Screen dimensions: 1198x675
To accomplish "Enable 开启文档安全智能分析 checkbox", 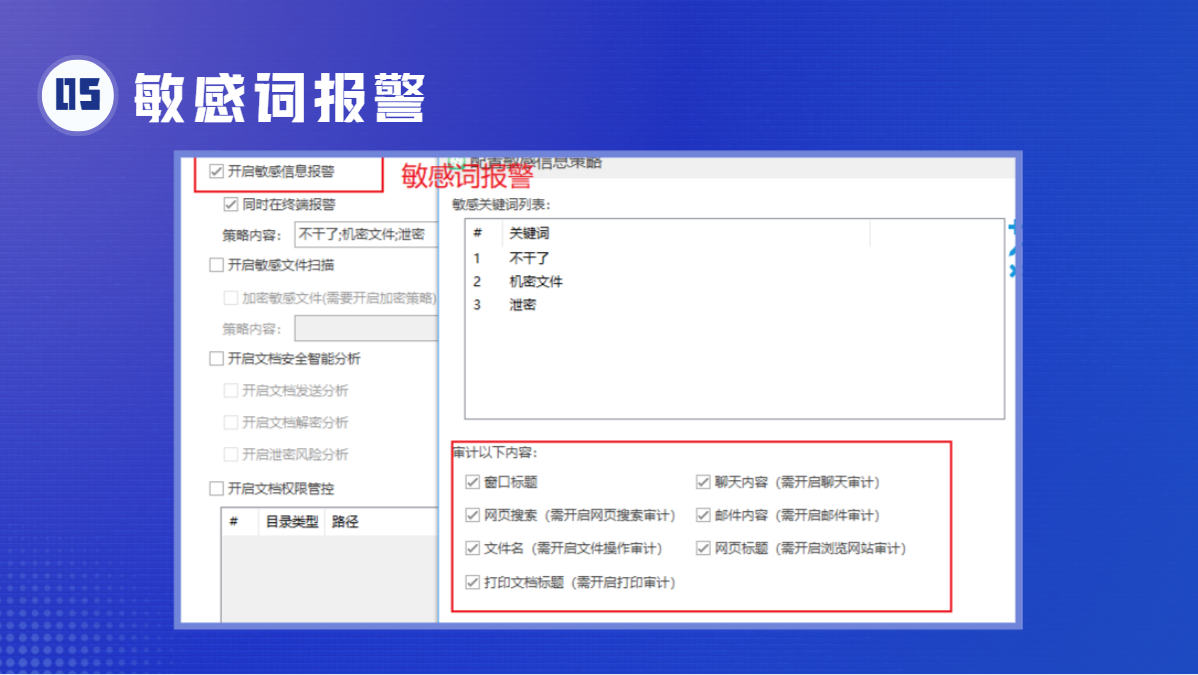I will tap(216, 358).
